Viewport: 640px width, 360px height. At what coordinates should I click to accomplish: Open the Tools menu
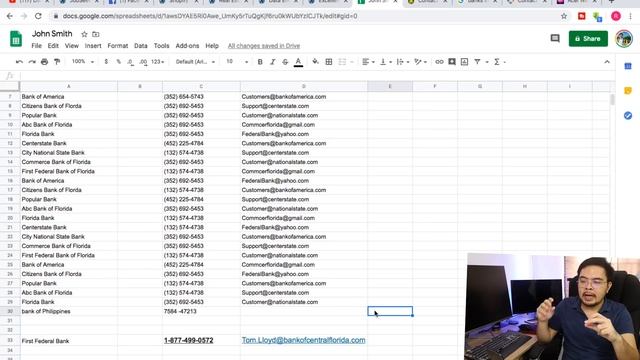click(x=161, y=46)
